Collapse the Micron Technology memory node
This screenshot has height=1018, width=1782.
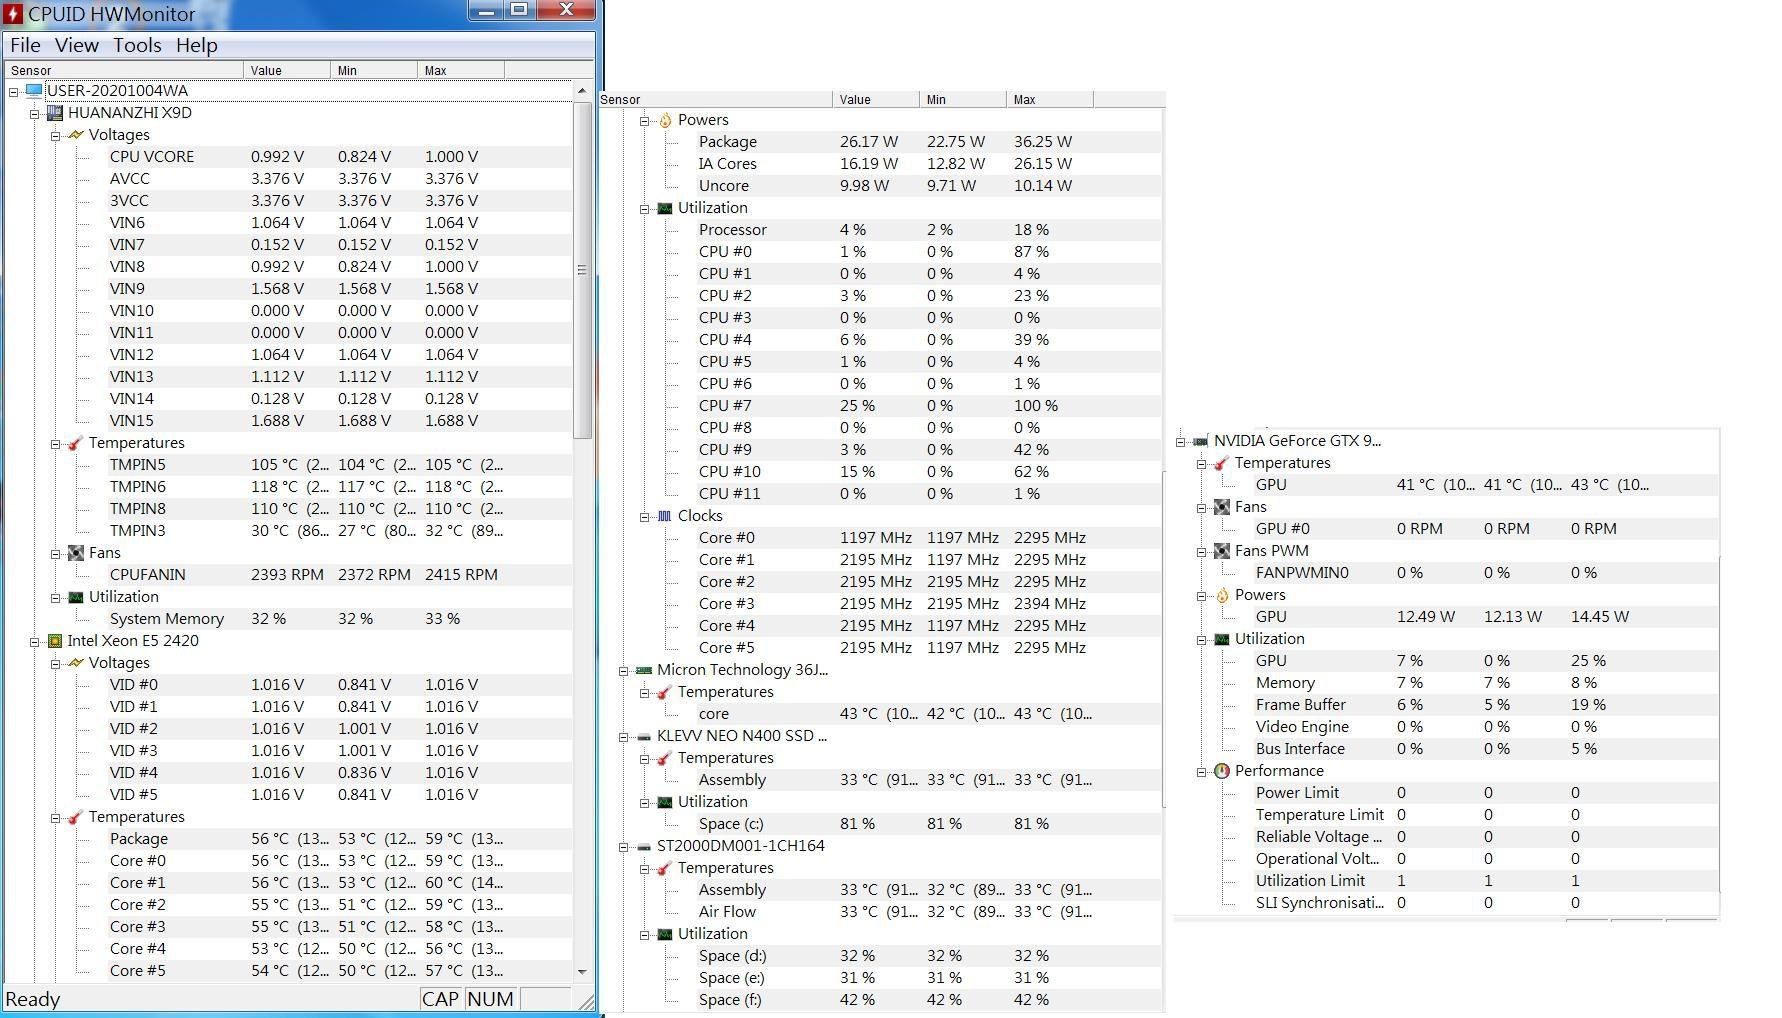pos(623,670)
